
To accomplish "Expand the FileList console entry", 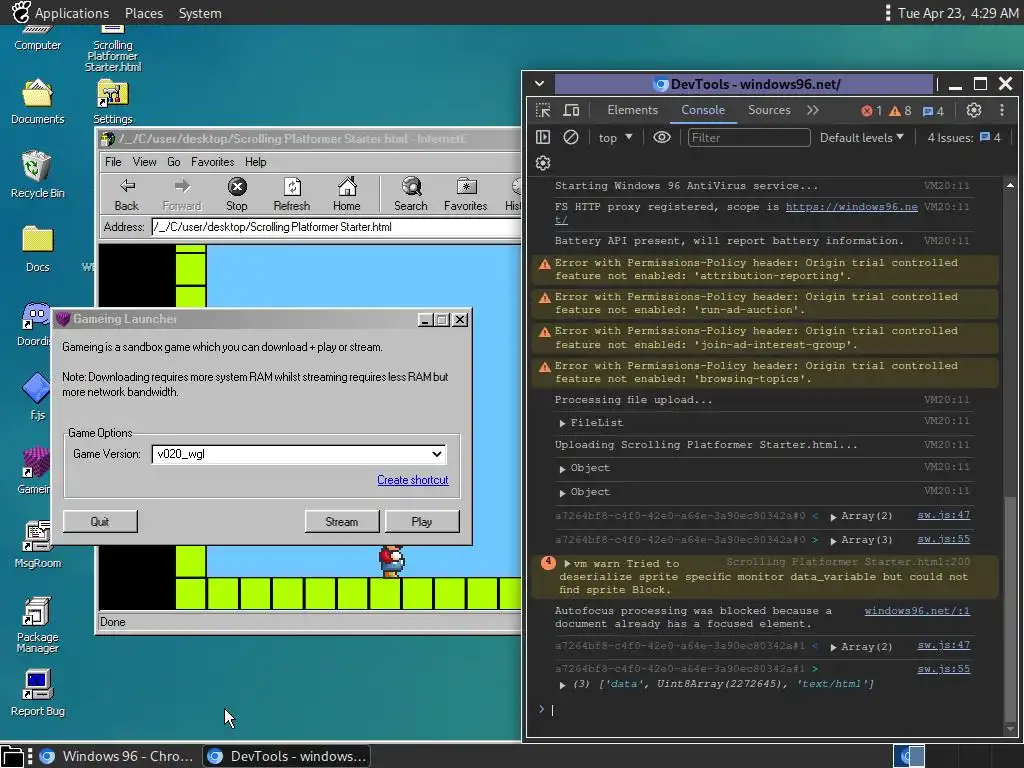I will click(x=562, y=423).
